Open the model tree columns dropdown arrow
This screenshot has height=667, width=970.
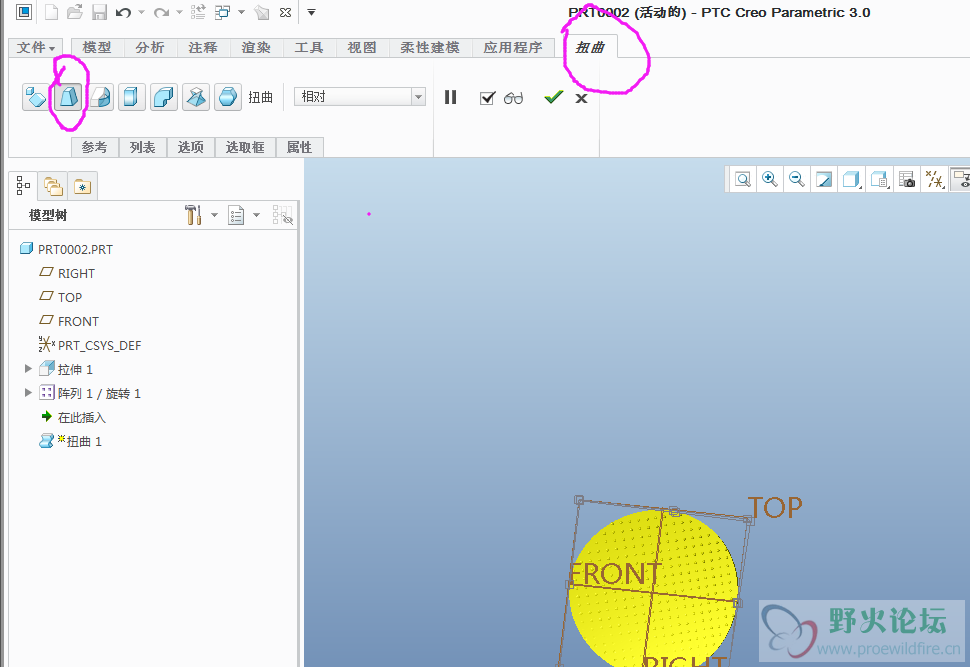pyautogui.click(x=256, y=215)
